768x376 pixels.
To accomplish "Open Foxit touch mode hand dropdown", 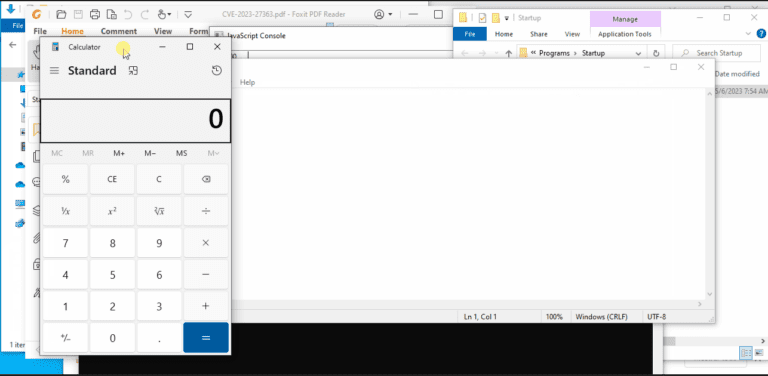I will (165, 14).
